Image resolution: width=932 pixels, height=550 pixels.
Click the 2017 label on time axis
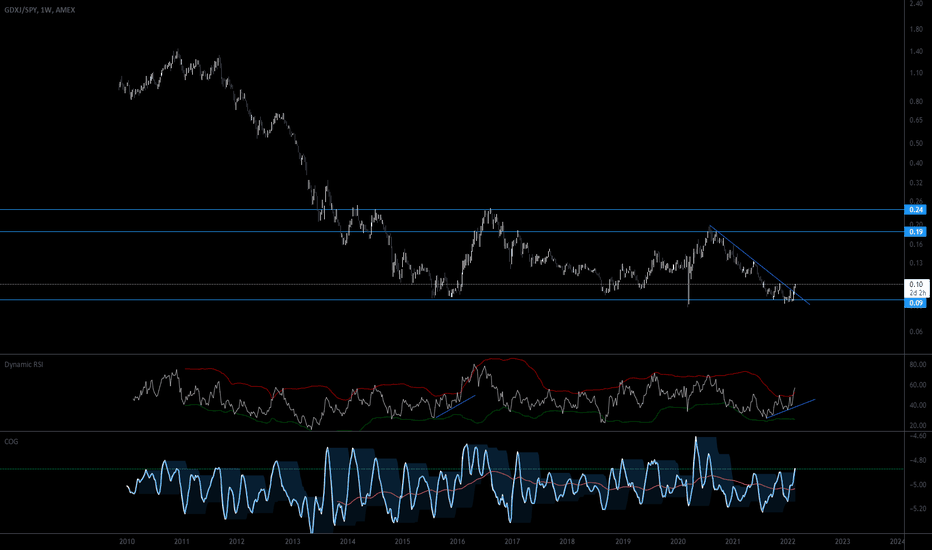512,542
